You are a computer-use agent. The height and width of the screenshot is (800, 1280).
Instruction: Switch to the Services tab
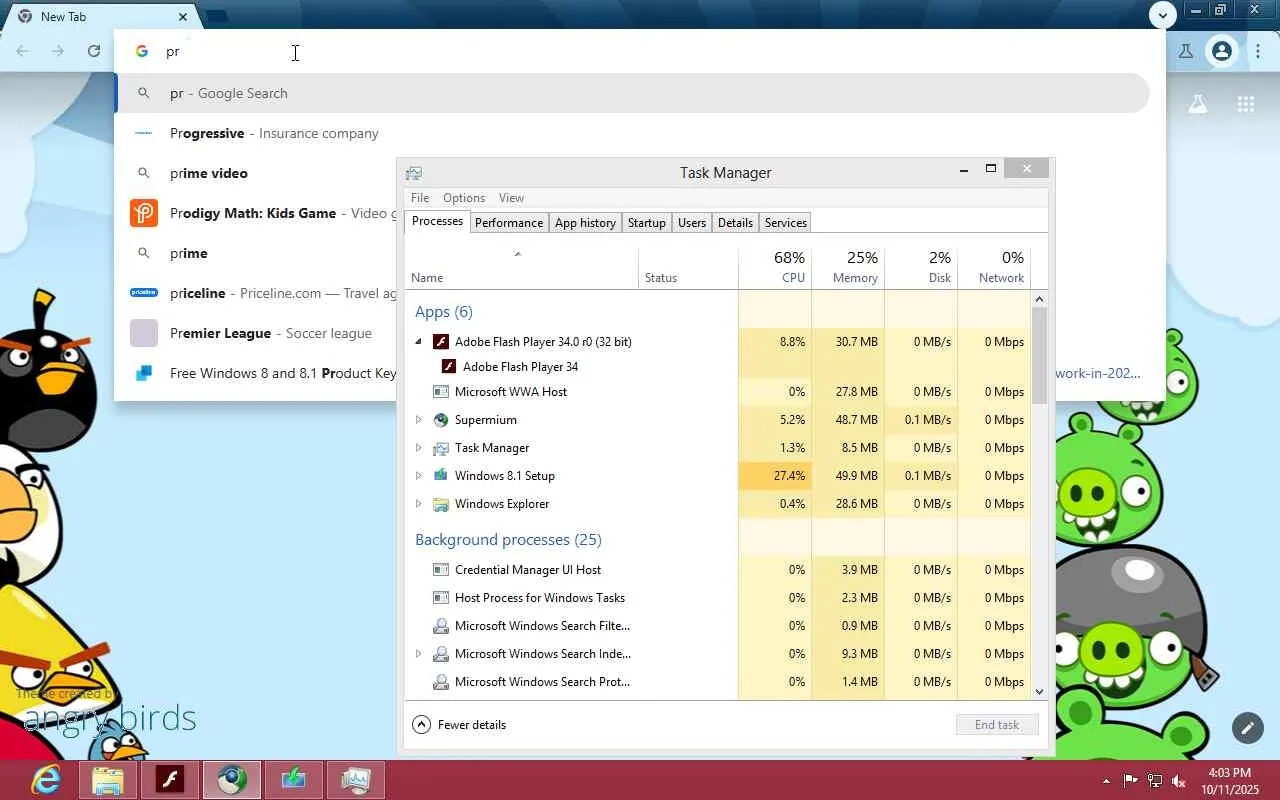tap(786, 223)
